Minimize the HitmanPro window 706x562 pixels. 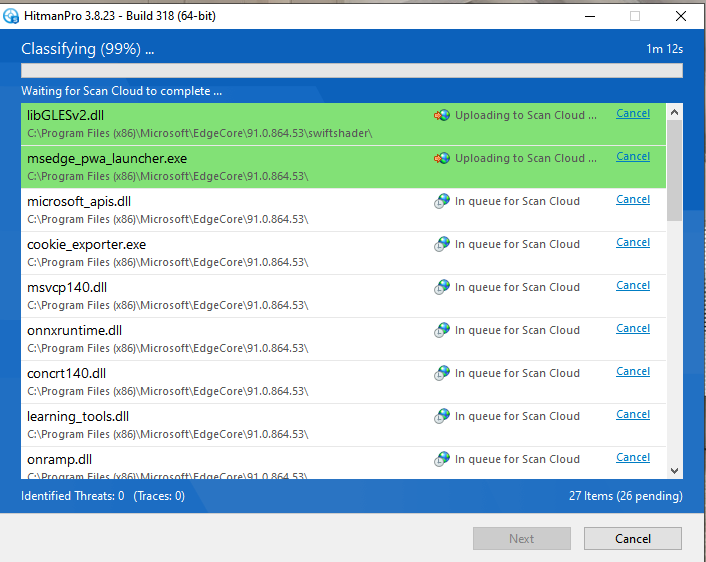(x=590, y=16)
